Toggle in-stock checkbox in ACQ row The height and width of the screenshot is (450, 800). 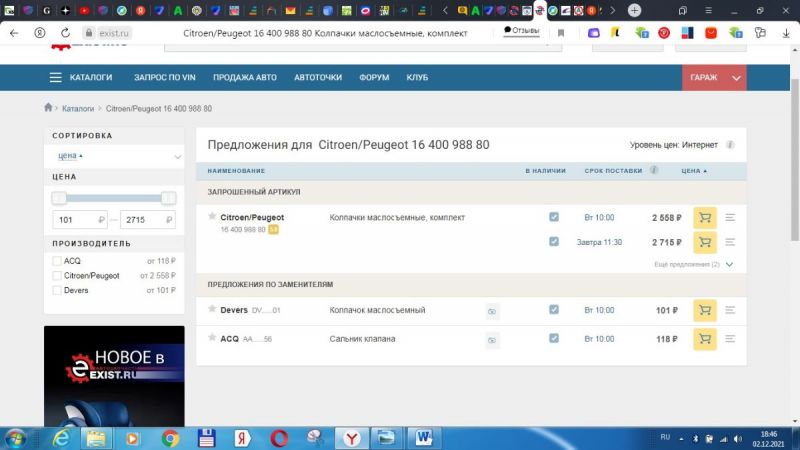click(x=554, y=338)
